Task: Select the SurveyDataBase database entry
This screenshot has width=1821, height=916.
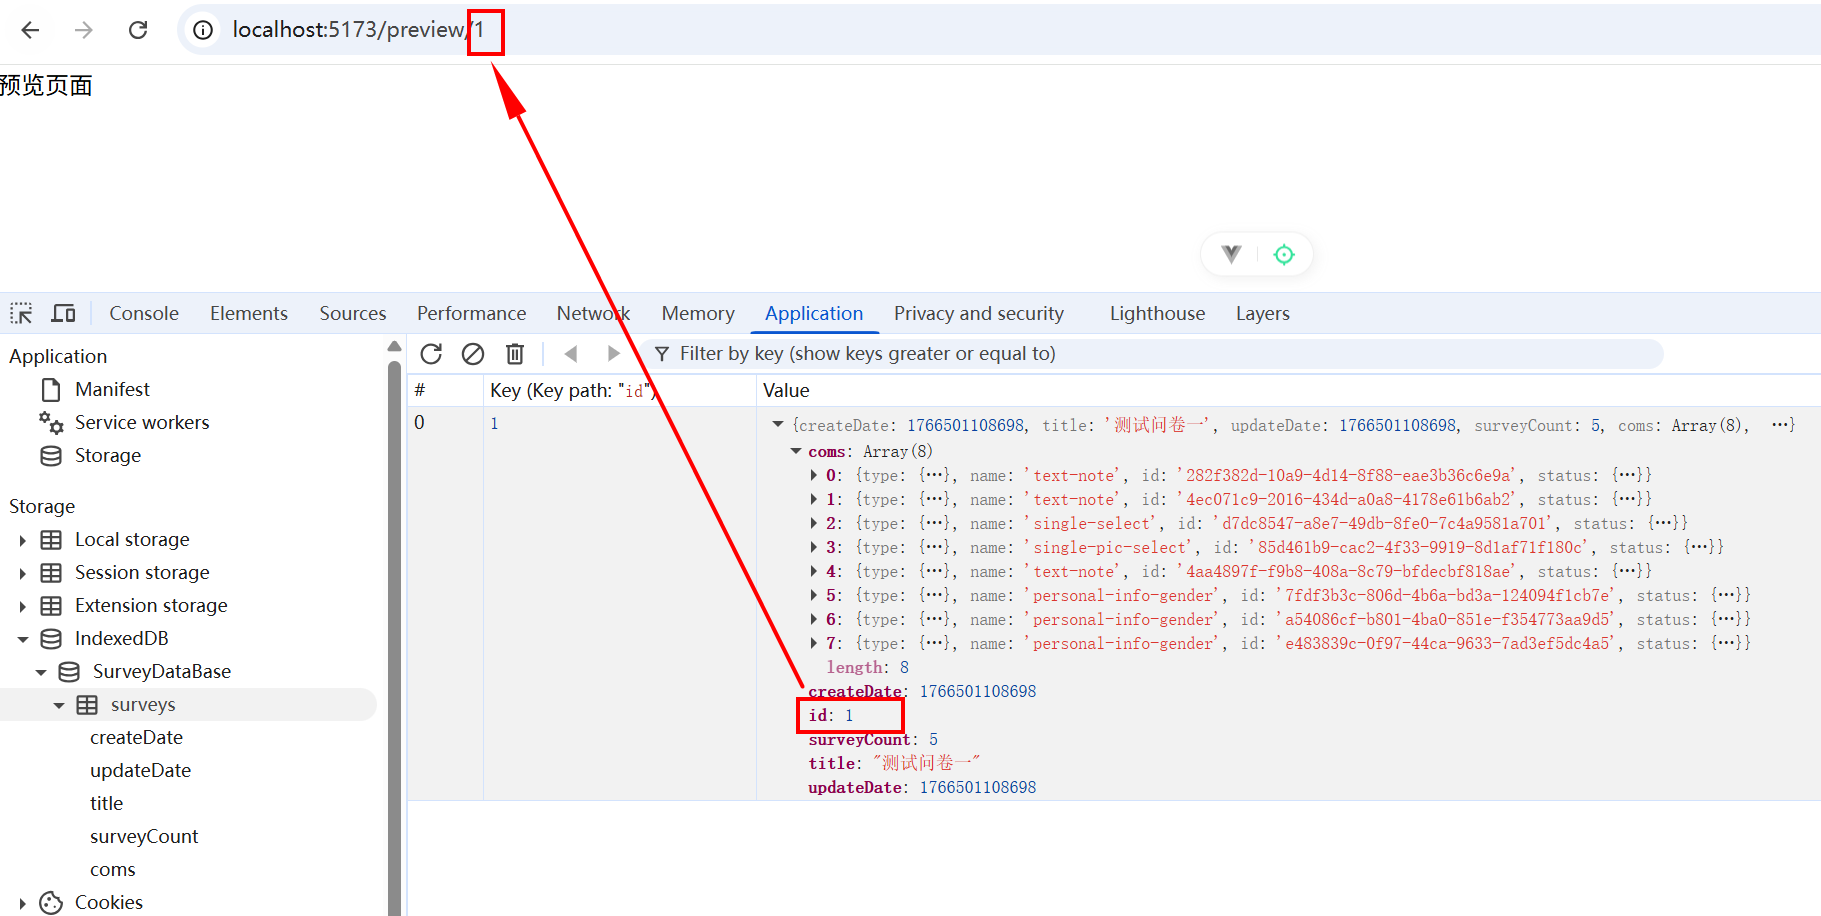Action: pyautogui.click(x=162, y=671)
